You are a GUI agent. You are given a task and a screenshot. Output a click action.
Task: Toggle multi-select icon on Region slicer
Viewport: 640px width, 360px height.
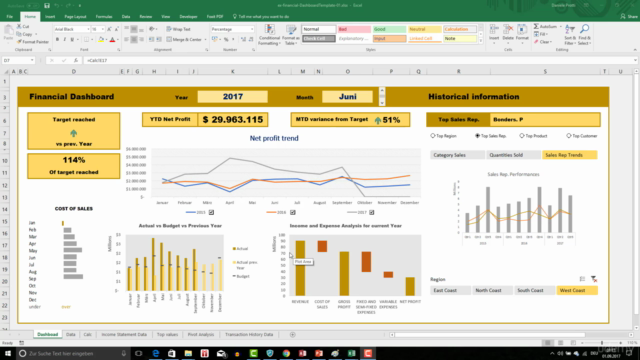(582, 279)
